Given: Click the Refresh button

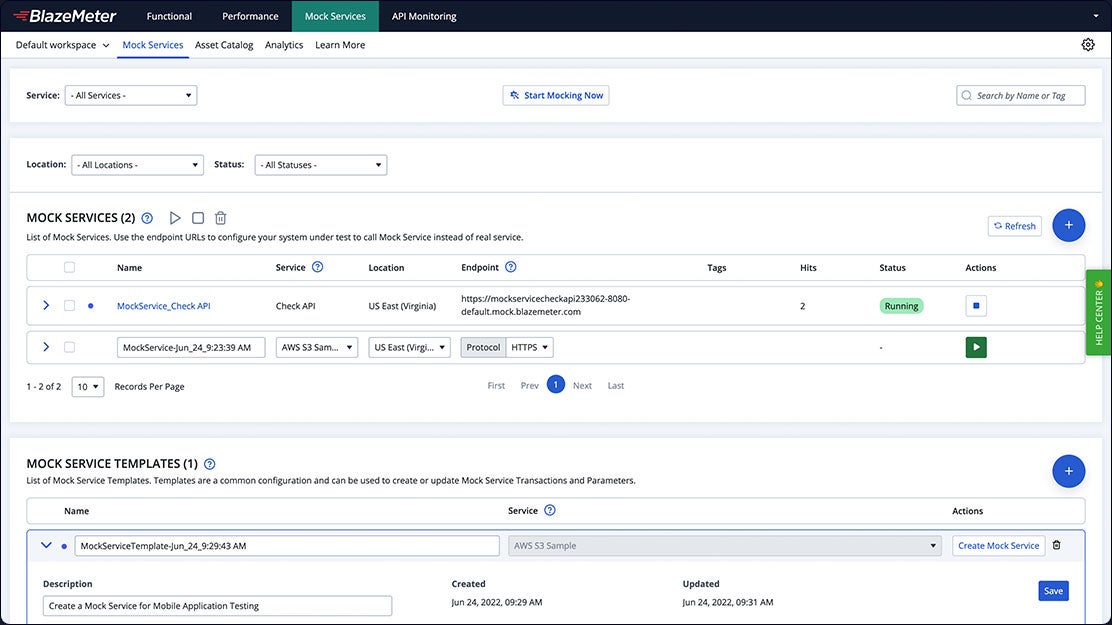Looking at the screenshot, I should 1014,226.
